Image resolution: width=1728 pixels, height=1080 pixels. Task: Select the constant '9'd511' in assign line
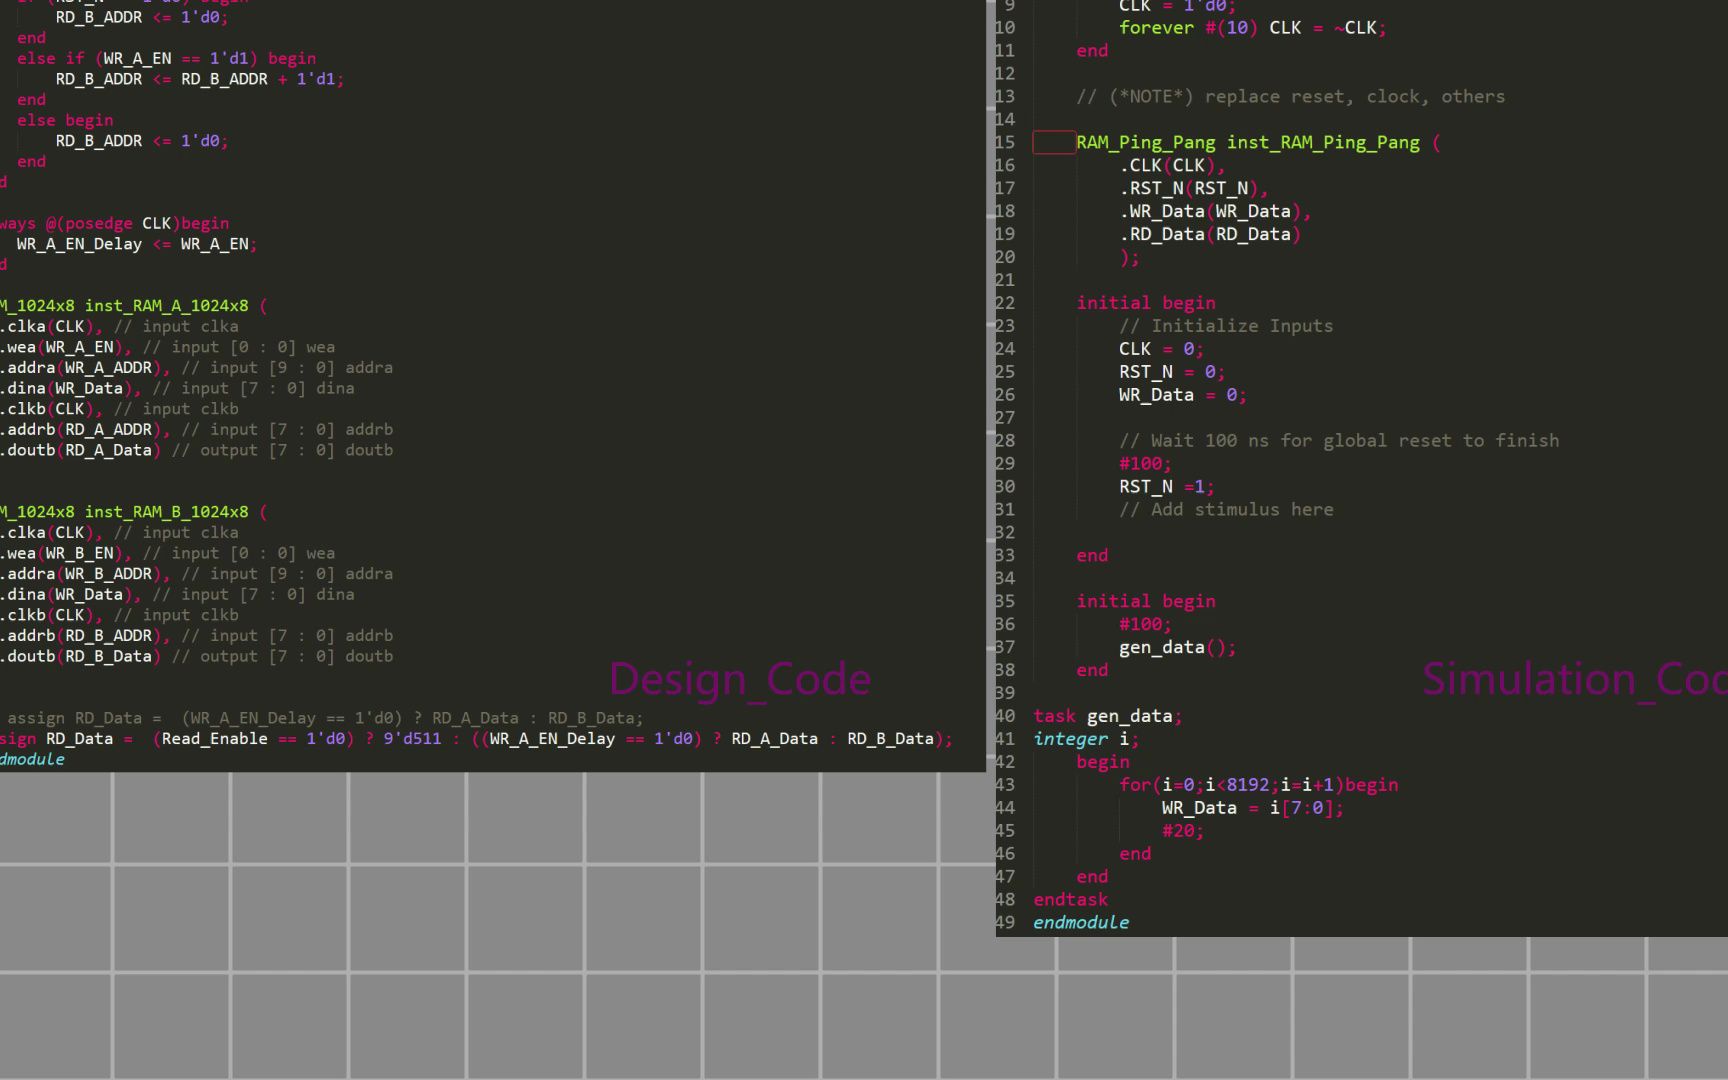(412, 739)
